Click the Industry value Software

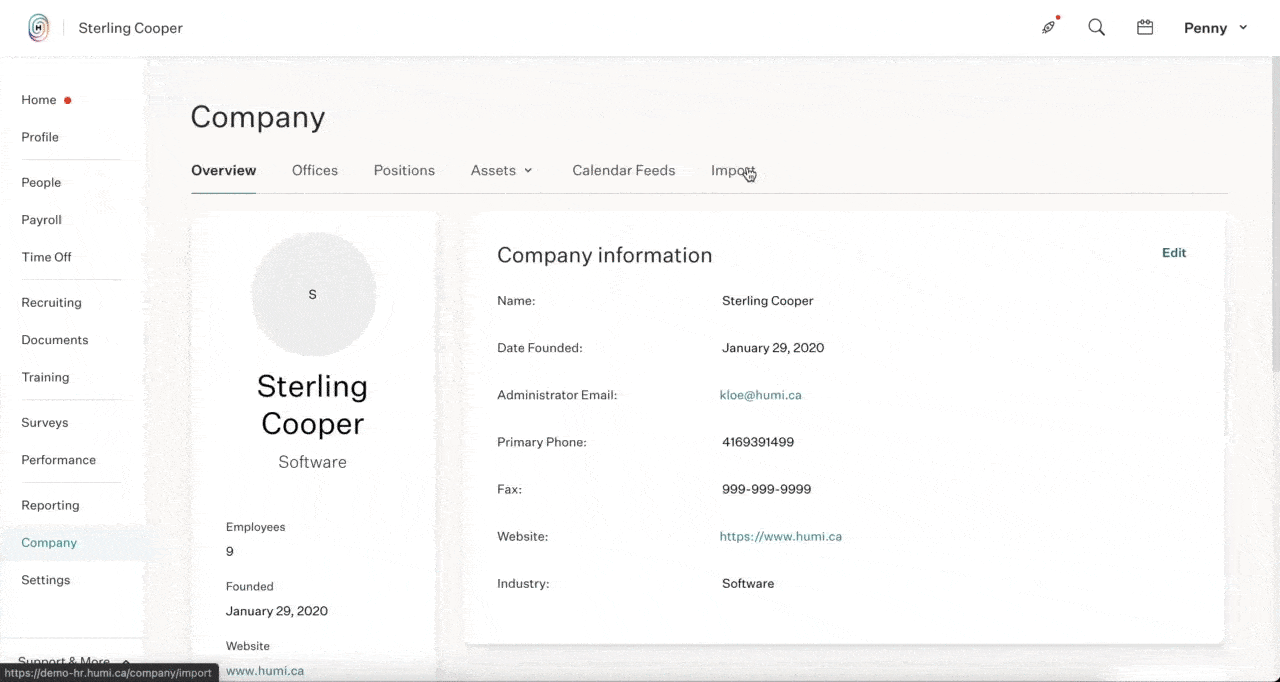[748, 583]
